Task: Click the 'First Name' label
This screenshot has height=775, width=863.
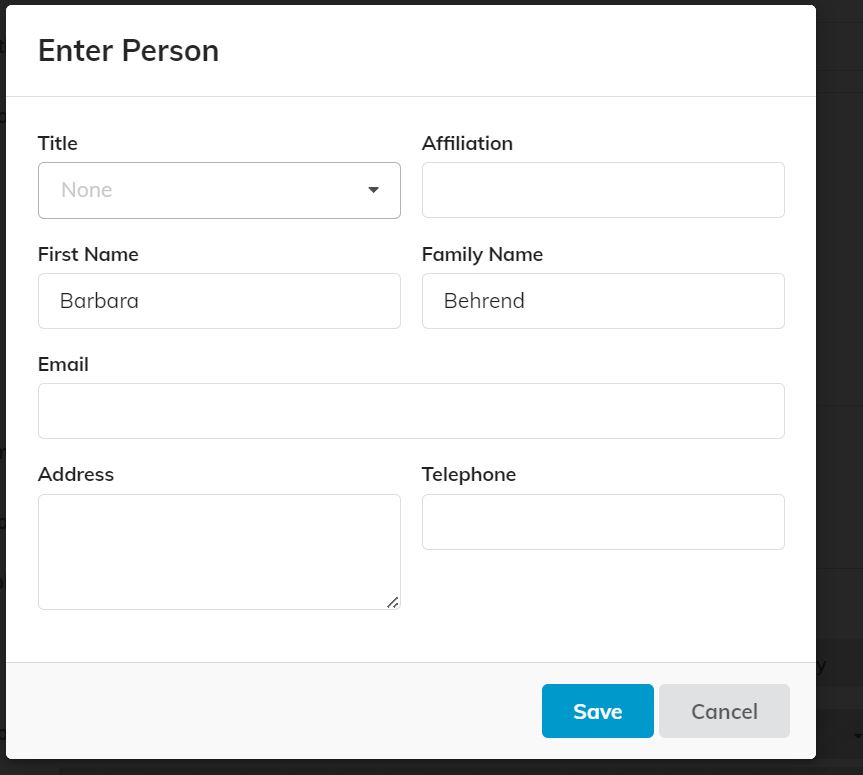Action: [88, 254]
